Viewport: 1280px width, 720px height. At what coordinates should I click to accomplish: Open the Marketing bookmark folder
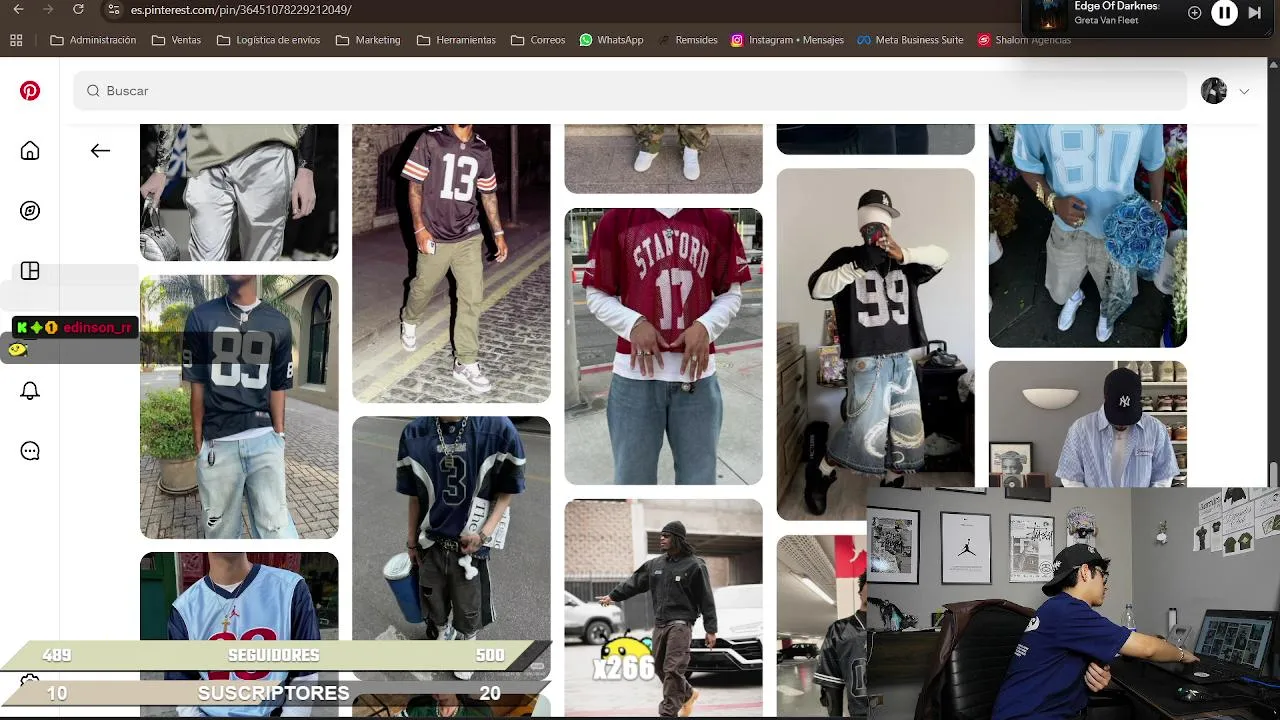click(368, 40)
